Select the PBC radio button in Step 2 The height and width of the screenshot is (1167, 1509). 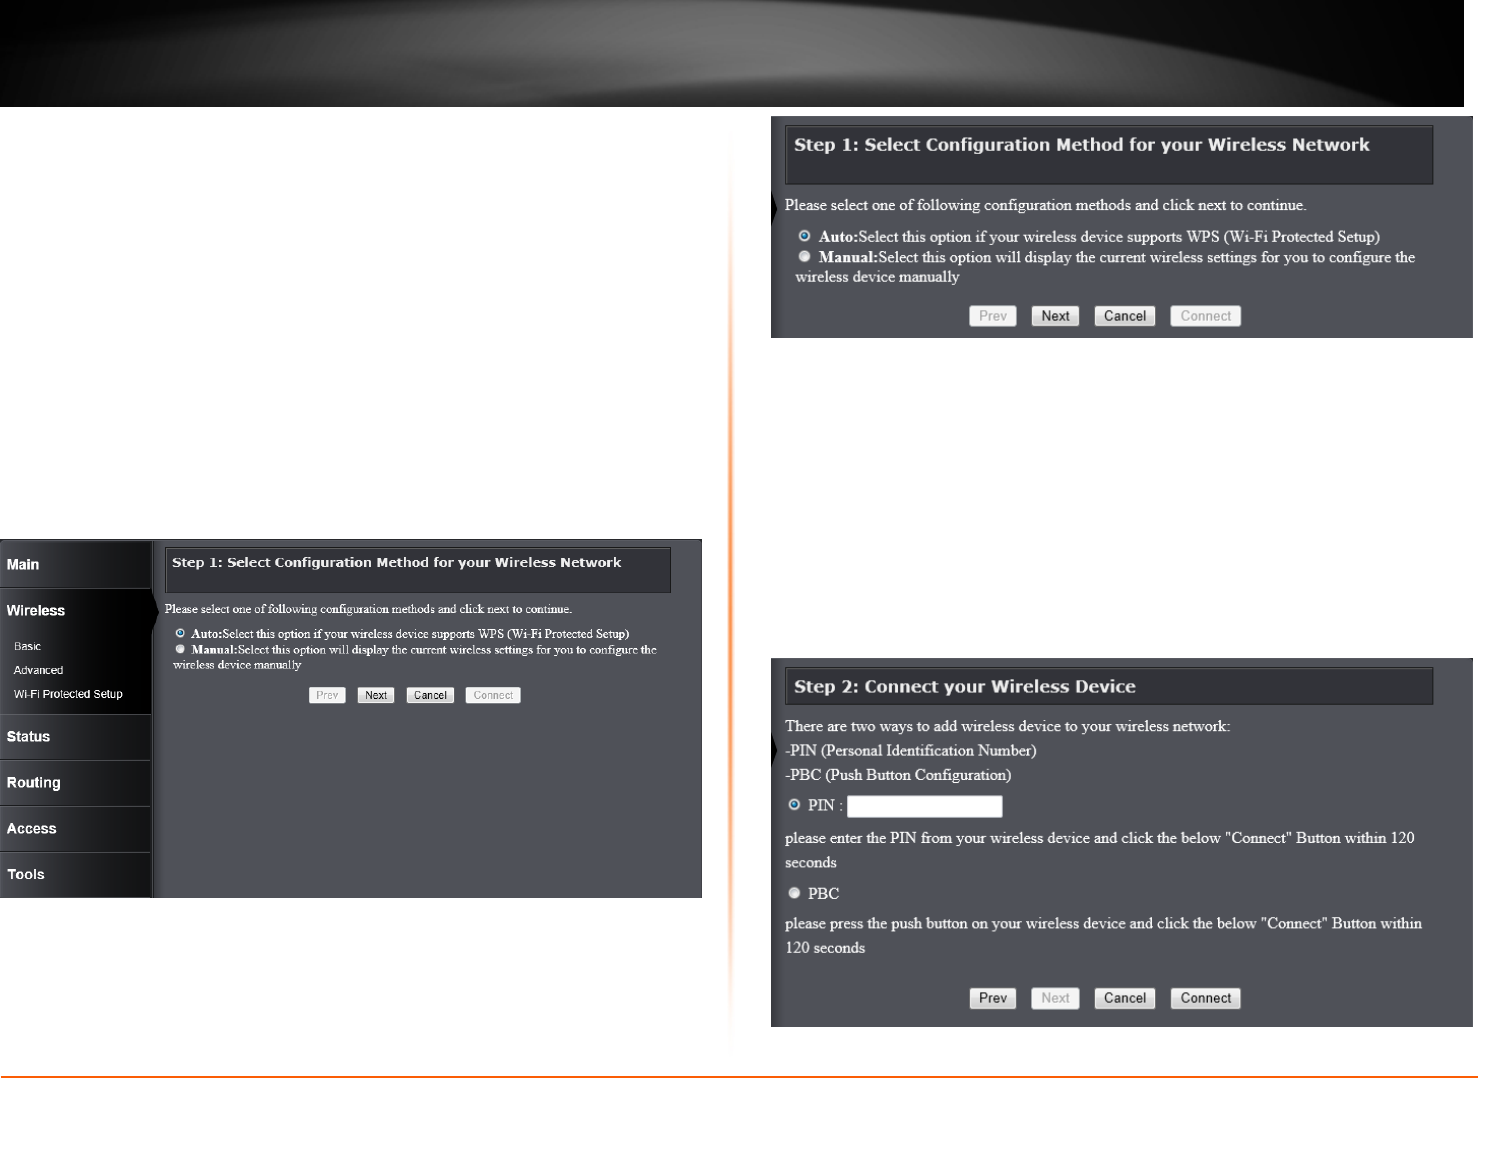coord(795,893)
